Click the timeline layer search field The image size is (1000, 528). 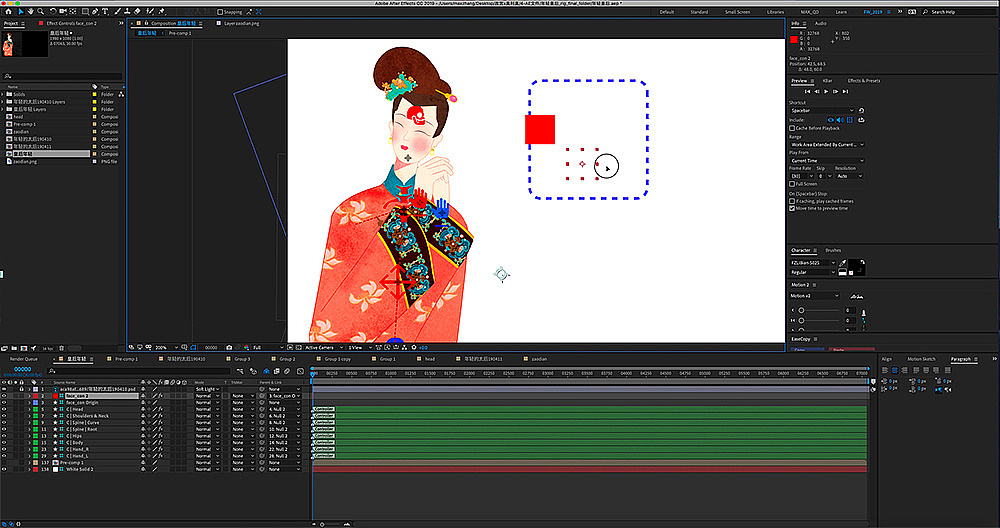click(138, 371)
